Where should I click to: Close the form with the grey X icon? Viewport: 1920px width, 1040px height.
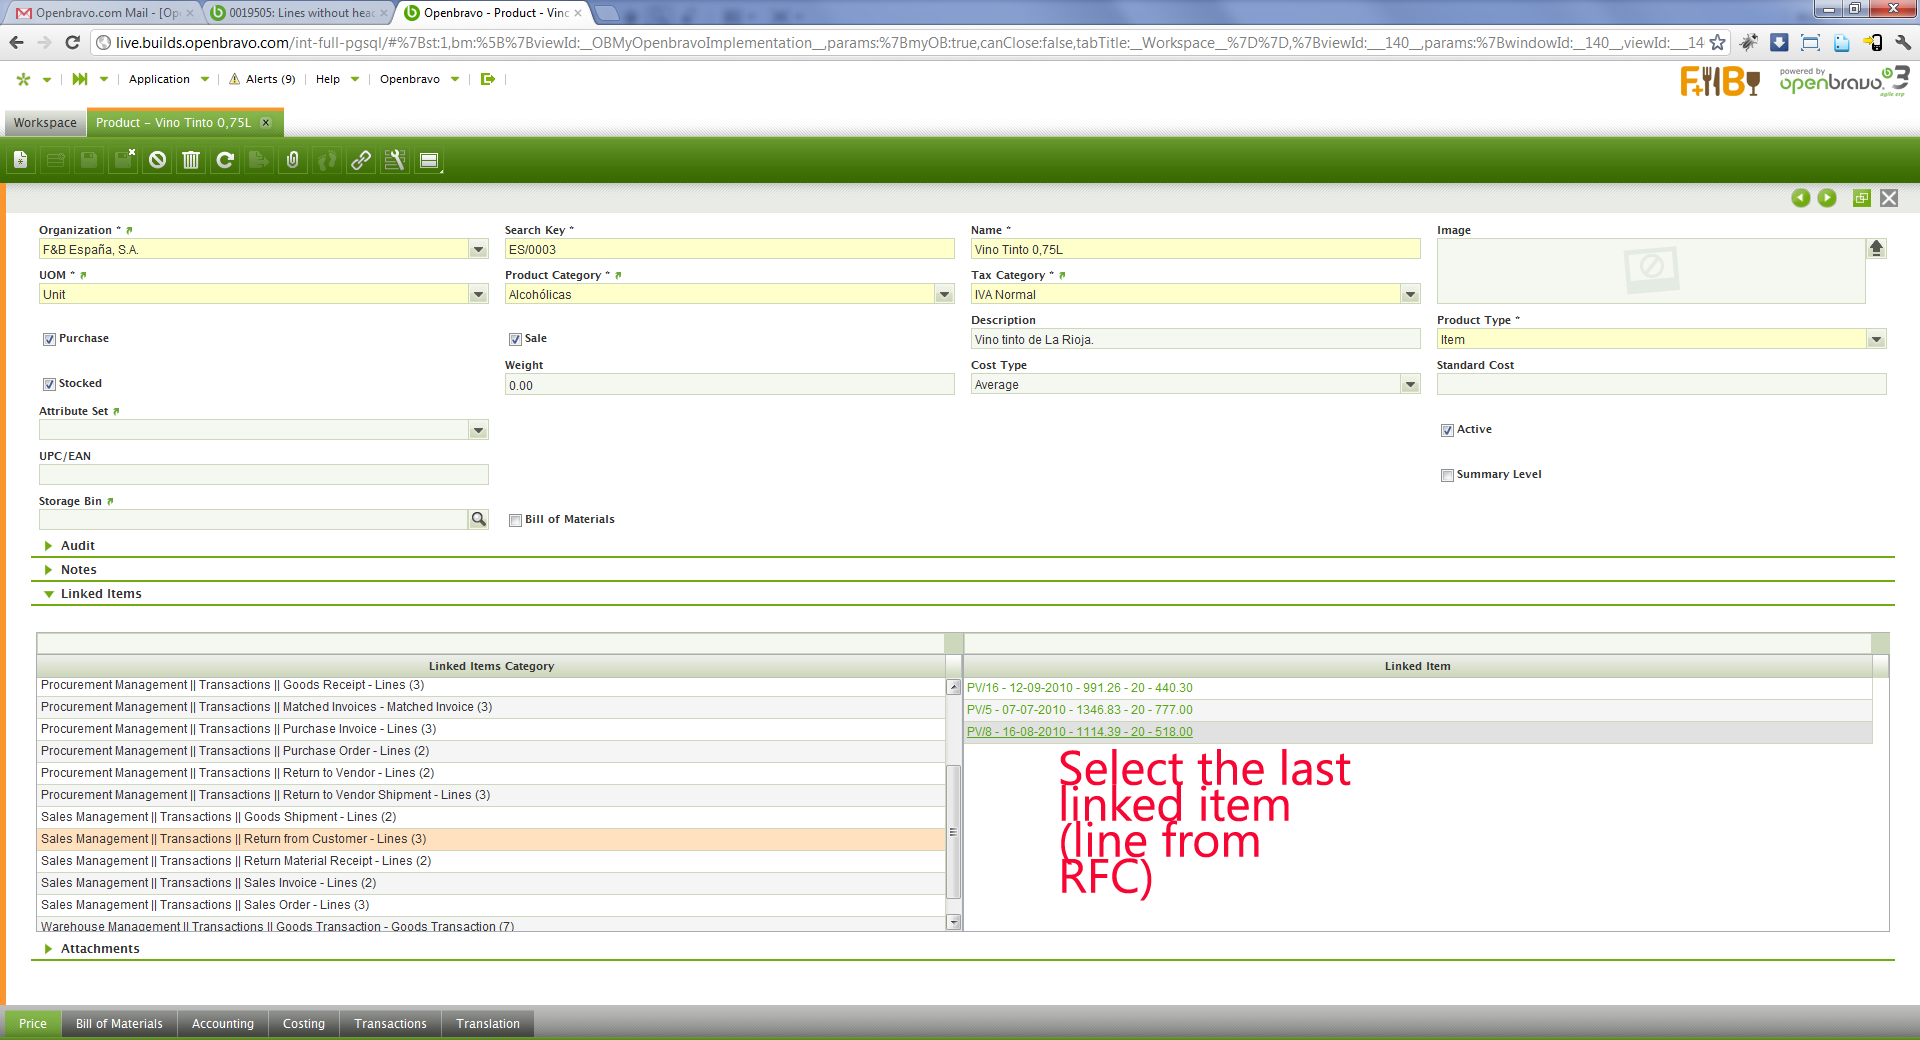click(x=1889, y=198)
